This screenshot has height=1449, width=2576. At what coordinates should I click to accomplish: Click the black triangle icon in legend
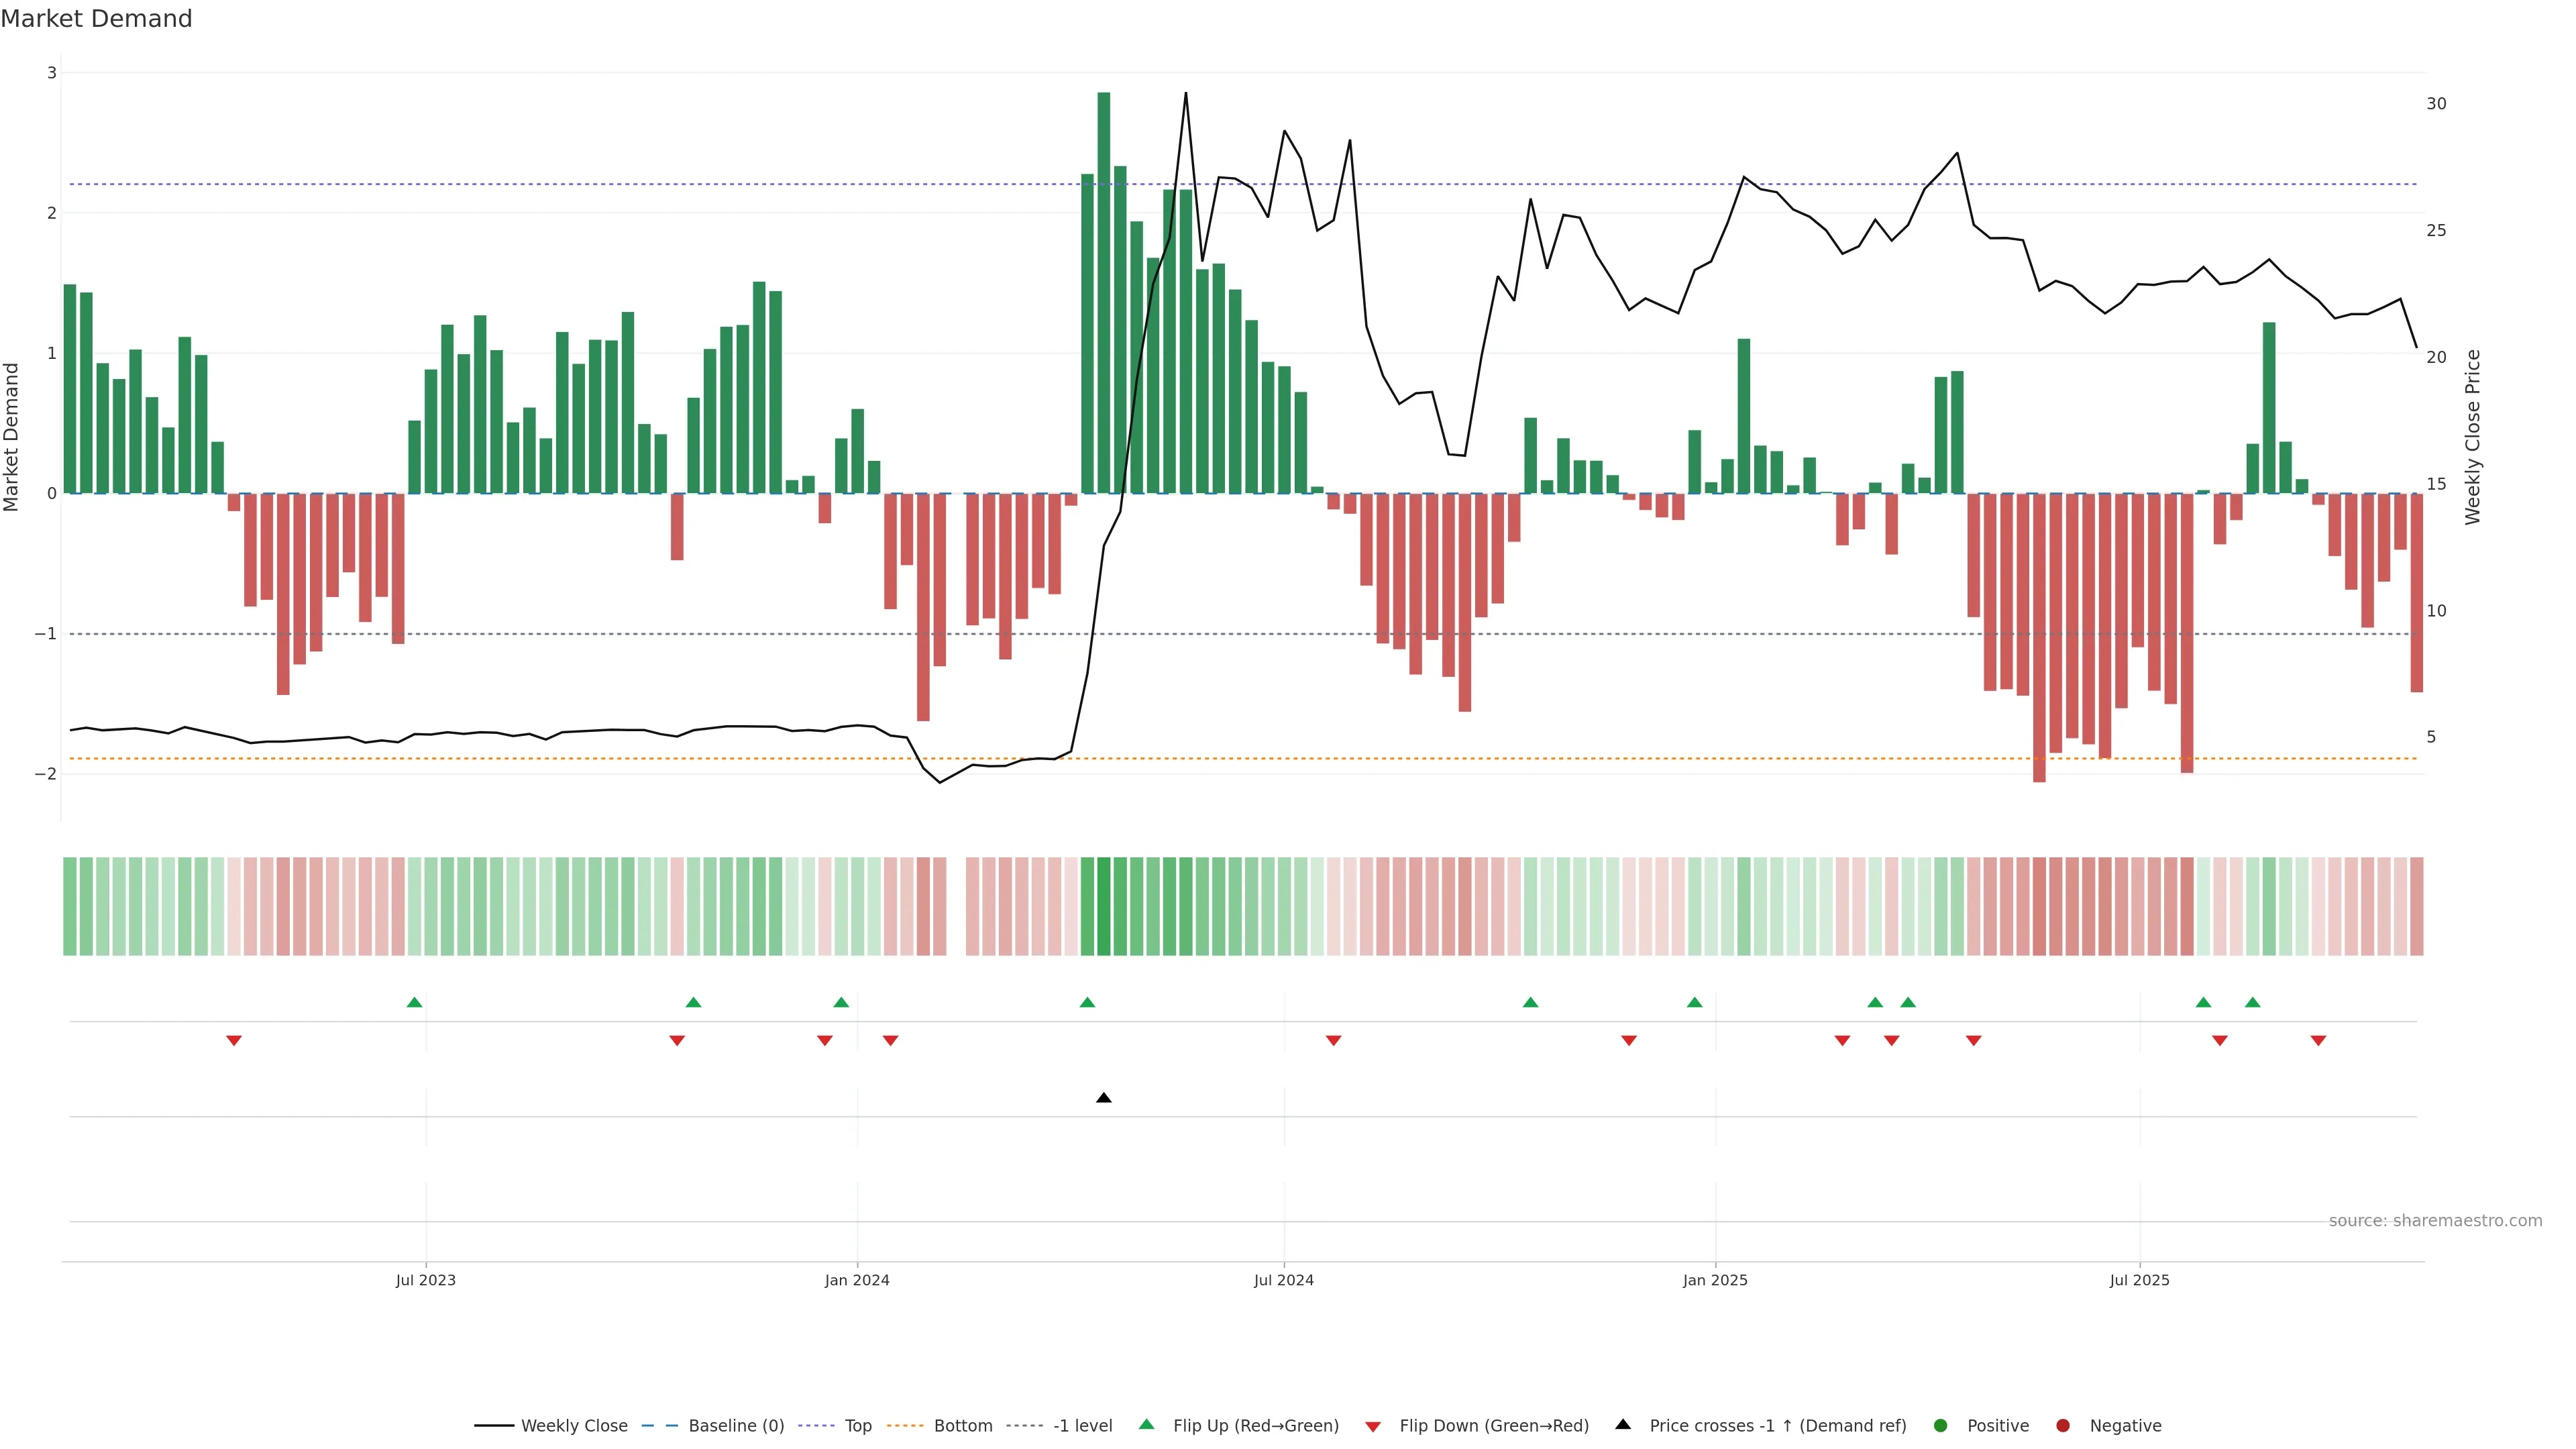(x=1623, y=1425)
